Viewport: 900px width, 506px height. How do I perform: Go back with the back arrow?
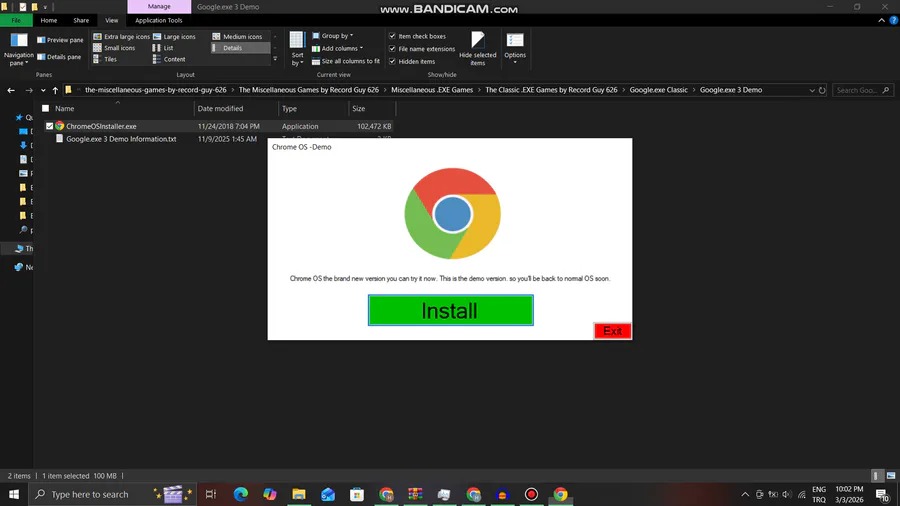tap(11, 90)
